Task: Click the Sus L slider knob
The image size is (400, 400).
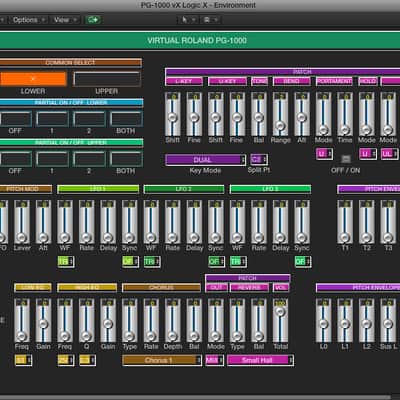Action: point(388,324)
